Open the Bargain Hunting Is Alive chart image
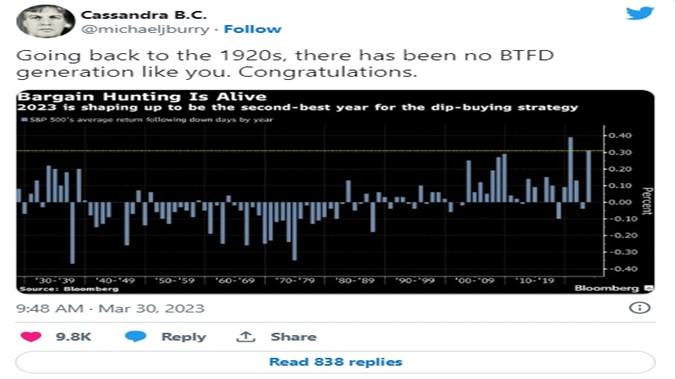This screenshot has height=379, width=675. point(335,192)
